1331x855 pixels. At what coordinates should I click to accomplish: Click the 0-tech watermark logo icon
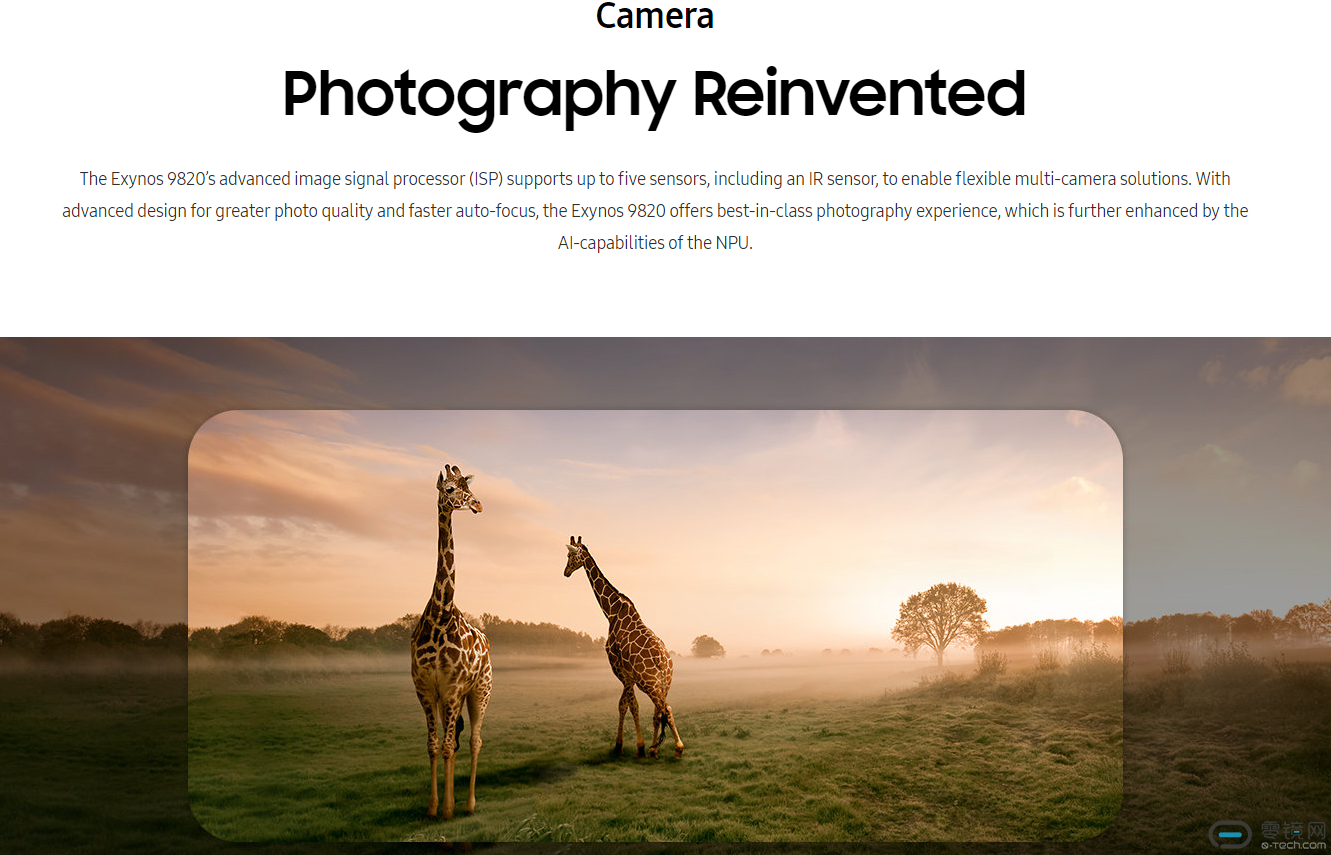click(1230, 834)
